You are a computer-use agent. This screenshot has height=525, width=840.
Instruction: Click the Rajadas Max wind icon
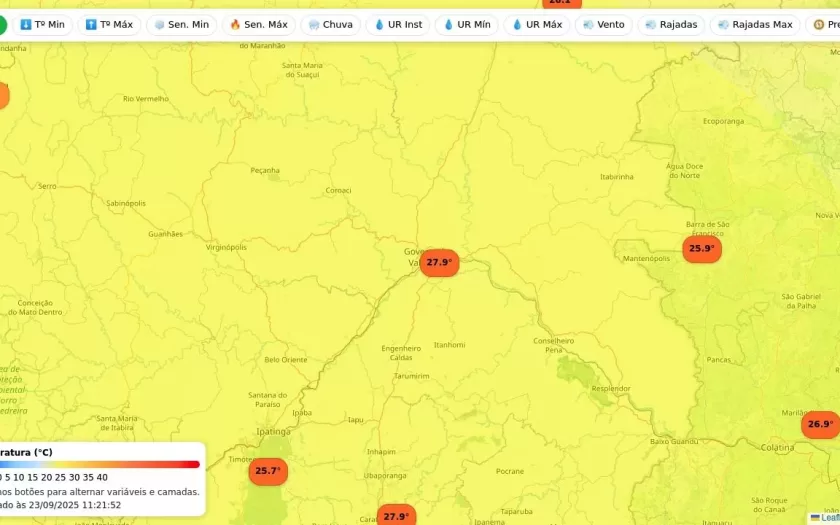(x=723, y=25)
